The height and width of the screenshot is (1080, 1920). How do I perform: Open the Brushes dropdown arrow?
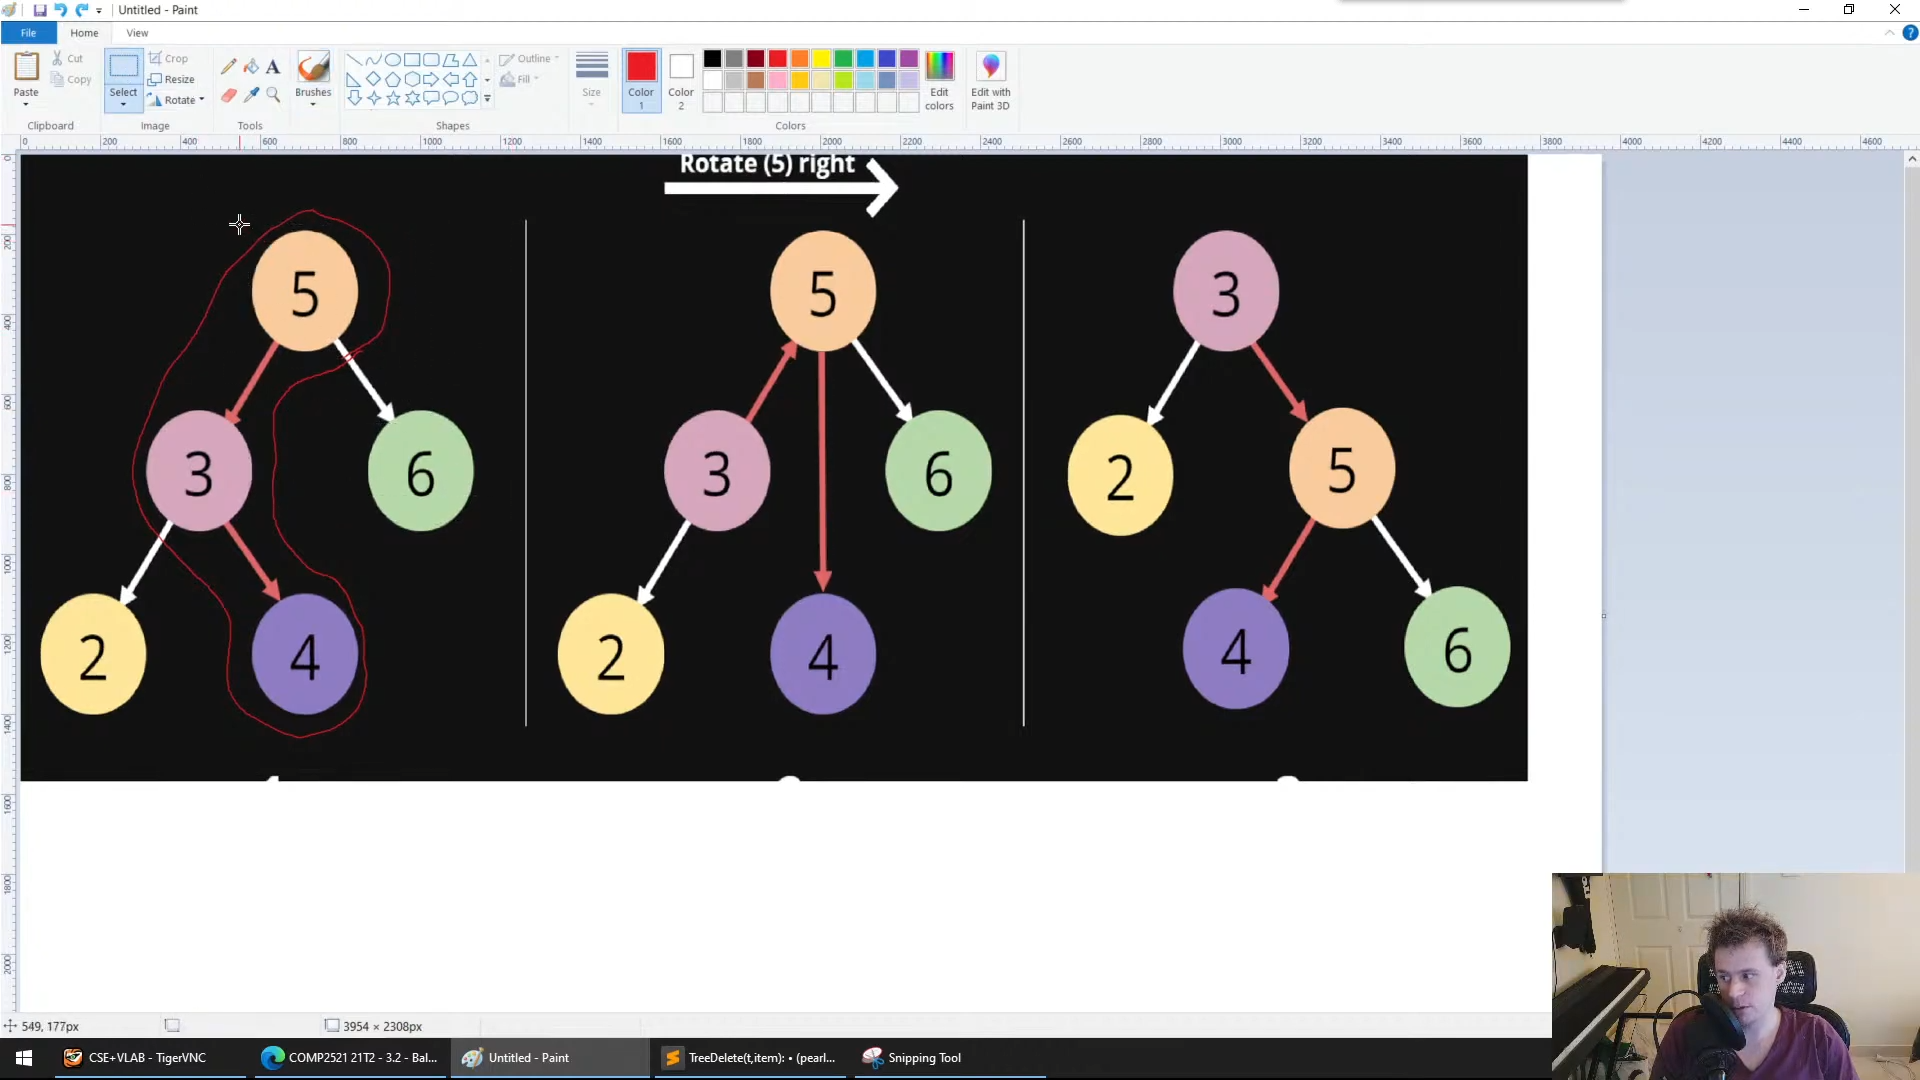[x=313, y=104]
